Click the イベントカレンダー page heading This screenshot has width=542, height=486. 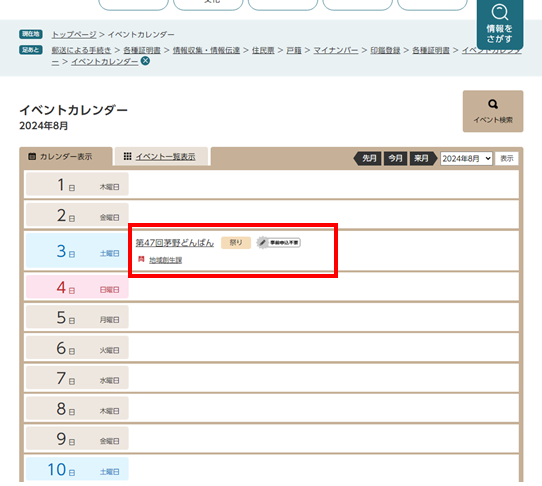73,110
